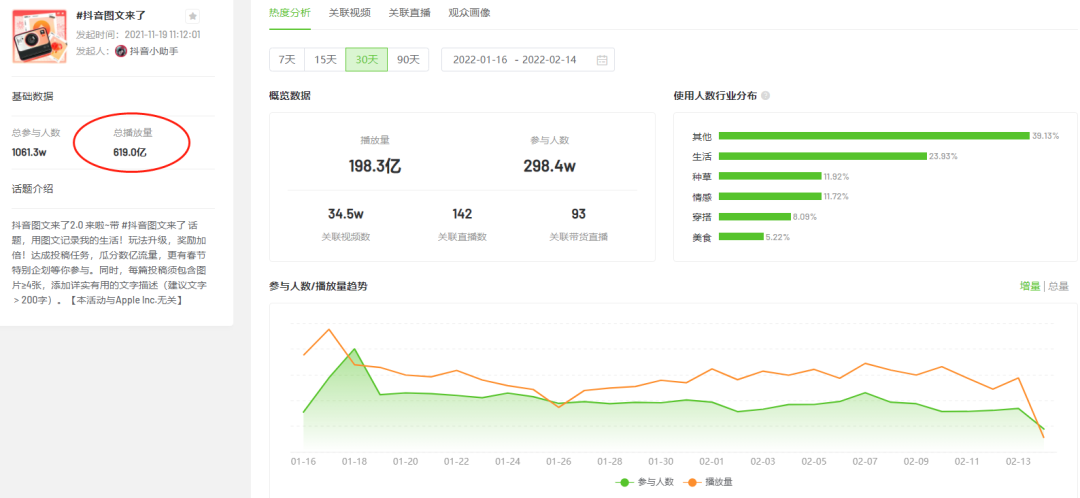This screenshot has width=1080, height=498.
Task: Click end date 2022-02-14 field
Action: 549,60
